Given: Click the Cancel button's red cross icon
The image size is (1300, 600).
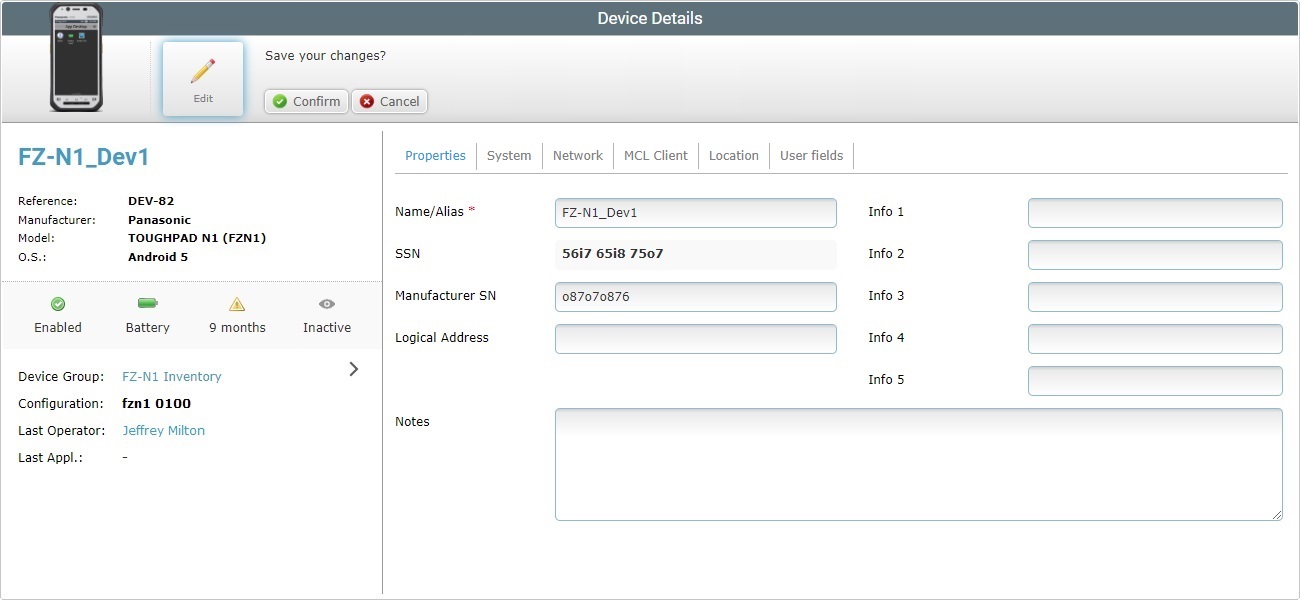Looking at the screenshot, I should [366, 101].
